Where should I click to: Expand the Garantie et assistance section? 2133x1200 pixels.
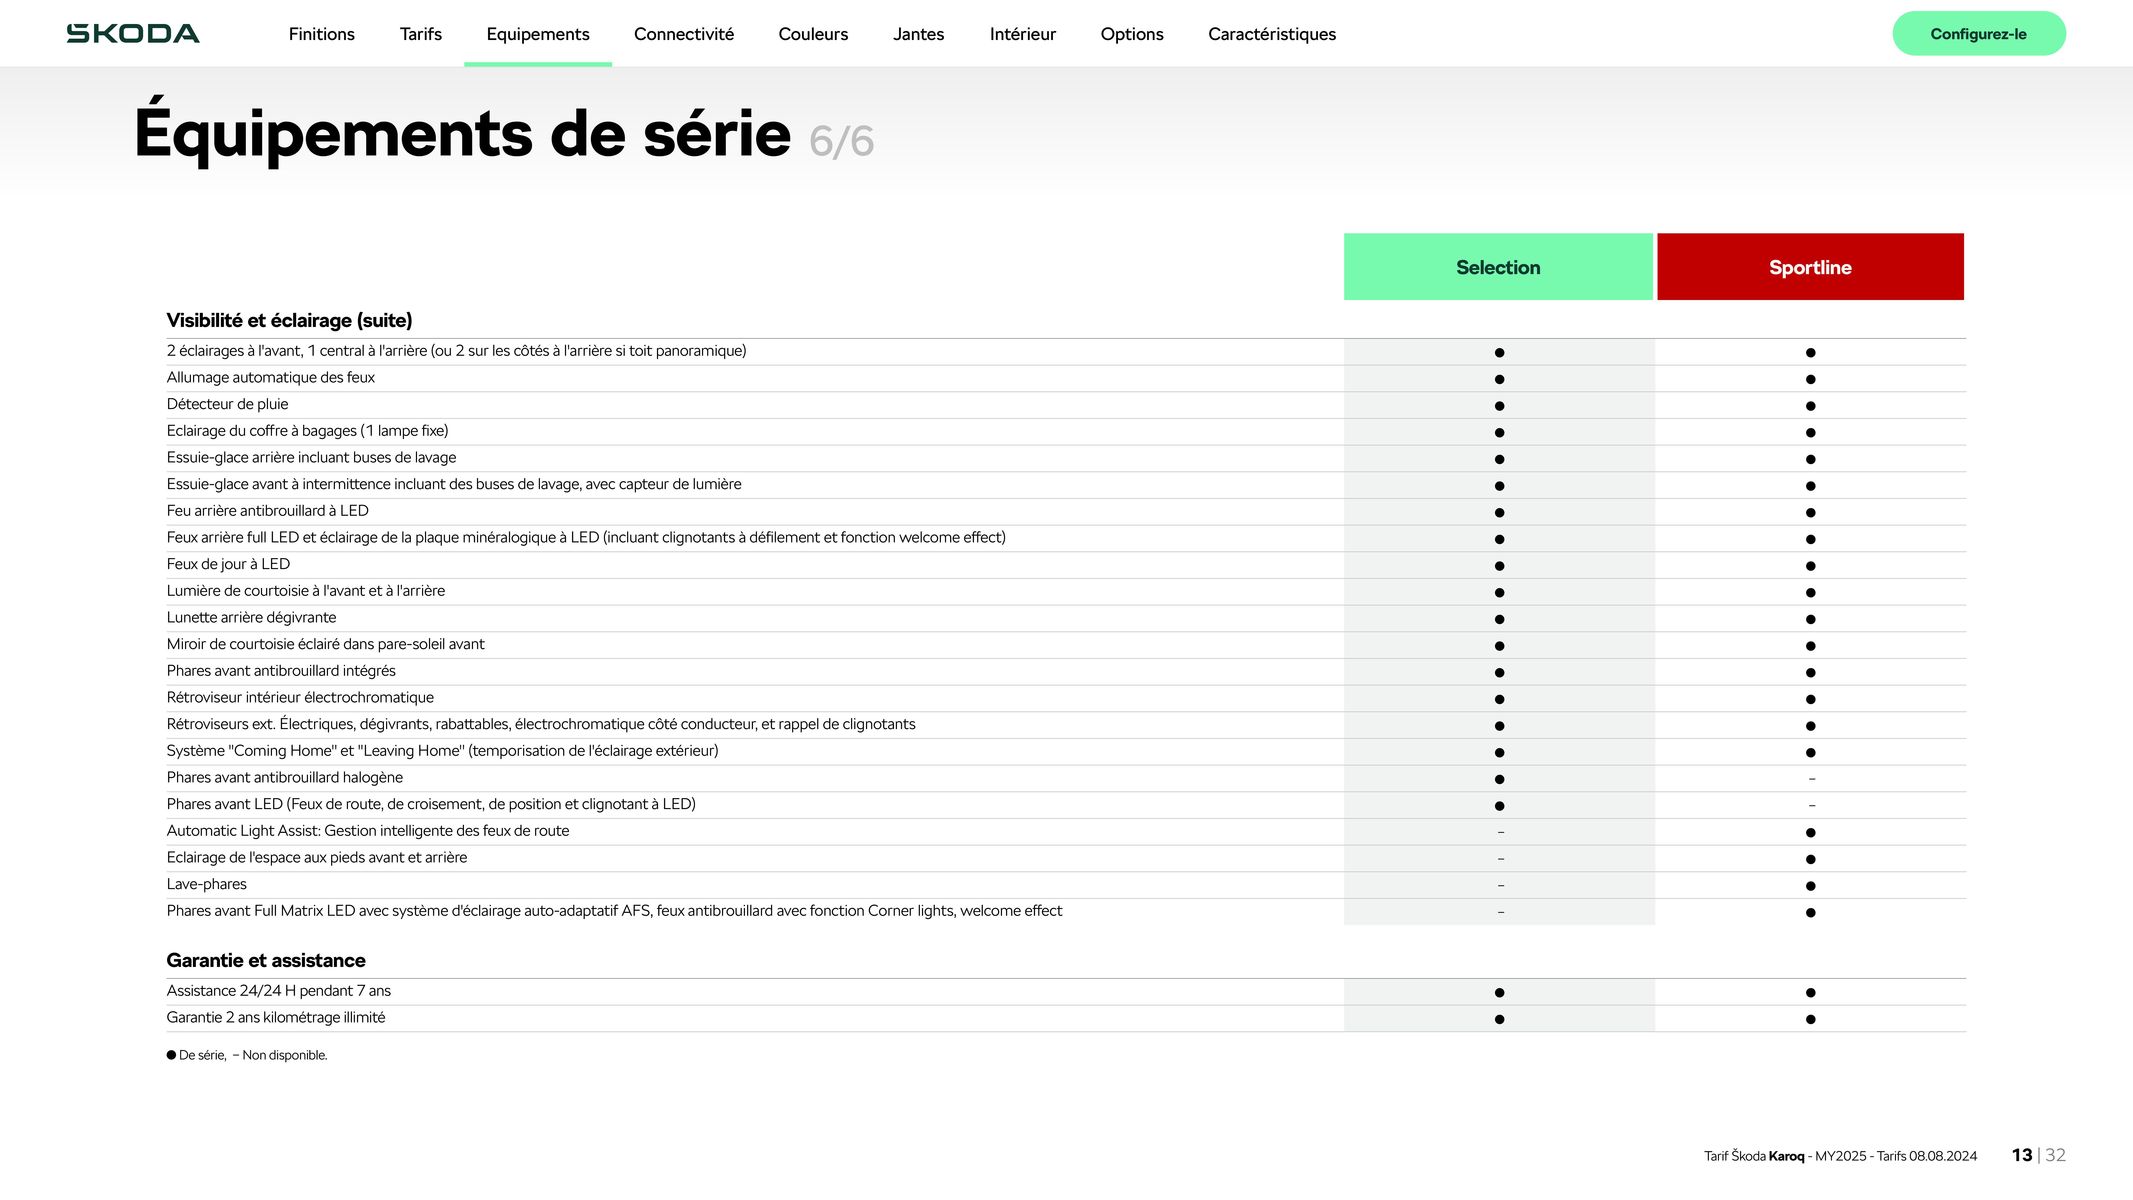click(265, 960)
